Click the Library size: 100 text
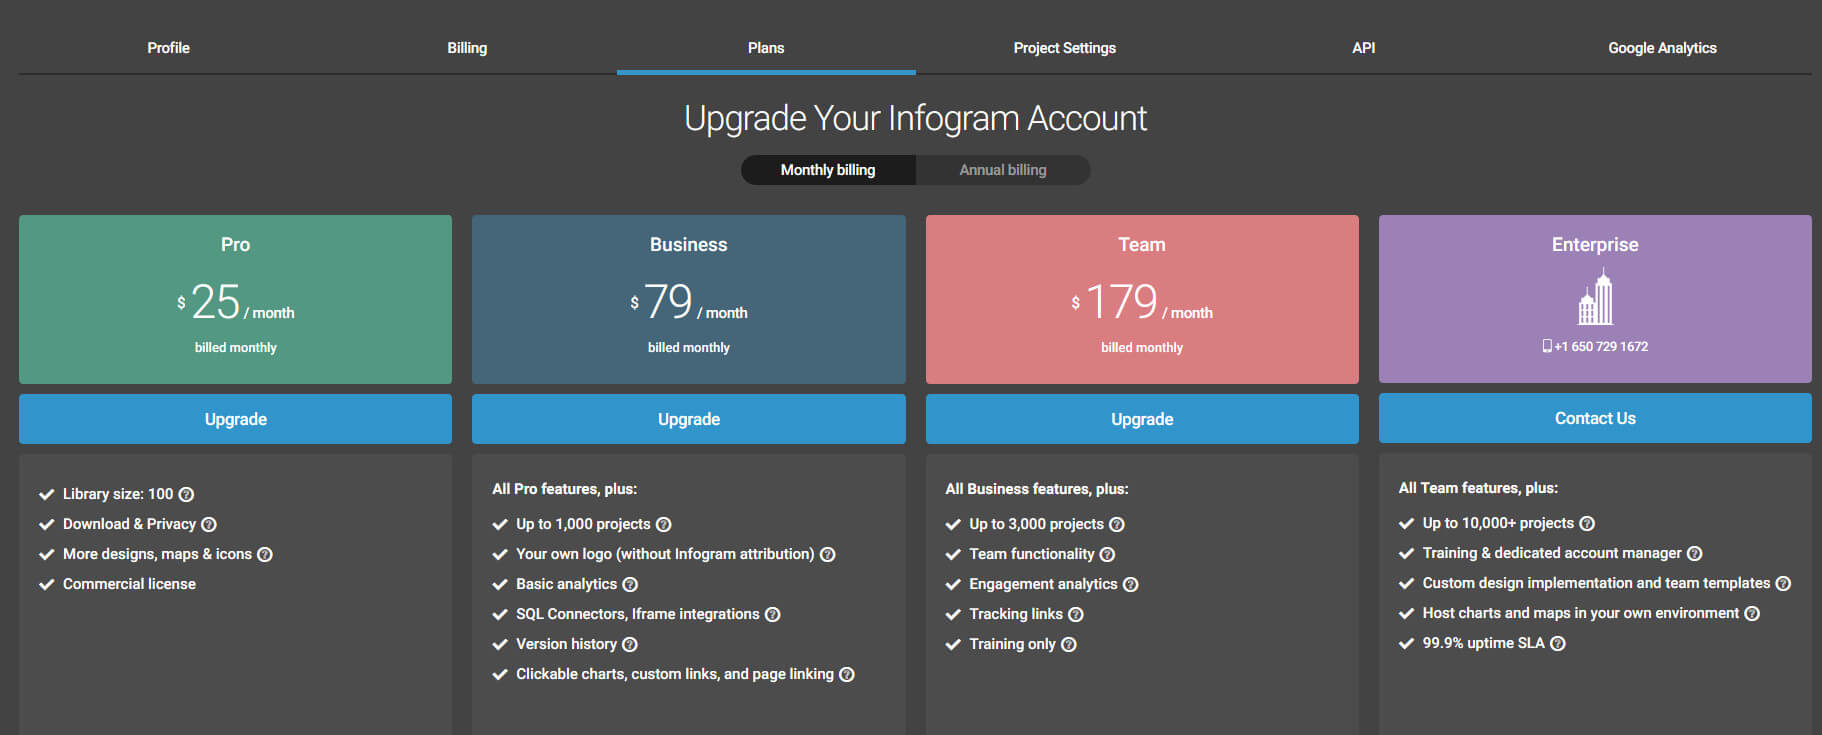1822x735 pixels. coord(118,494)
